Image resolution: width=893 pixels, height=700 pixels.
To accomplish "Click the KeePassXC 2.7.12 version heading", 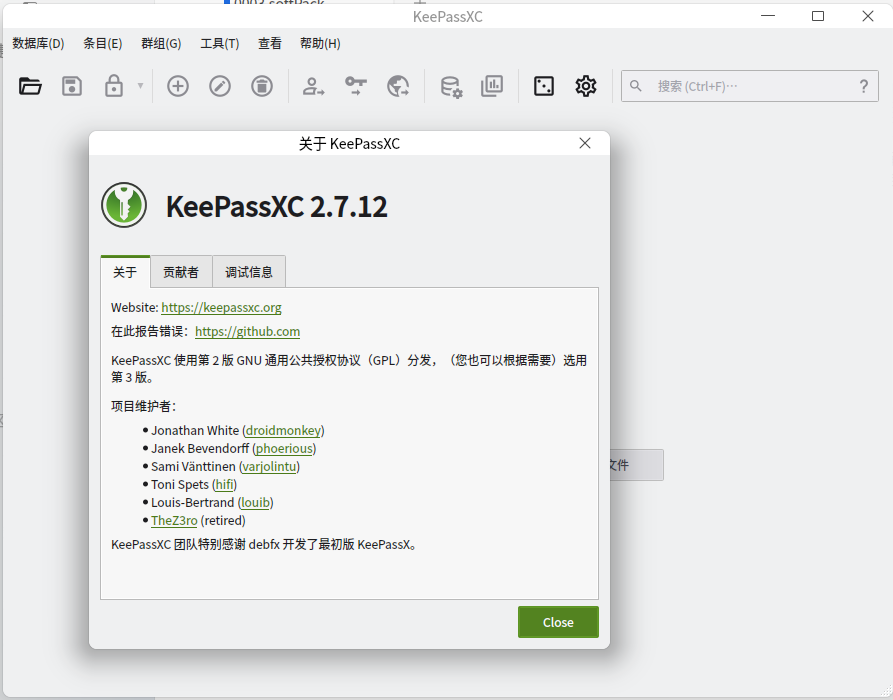I will [x=277, y=206].
